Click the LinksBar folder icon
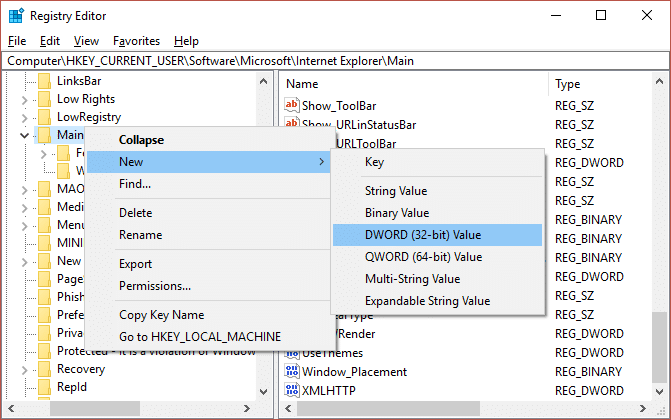Viewport: 671px width, 420px height. (x=45, y=81)
